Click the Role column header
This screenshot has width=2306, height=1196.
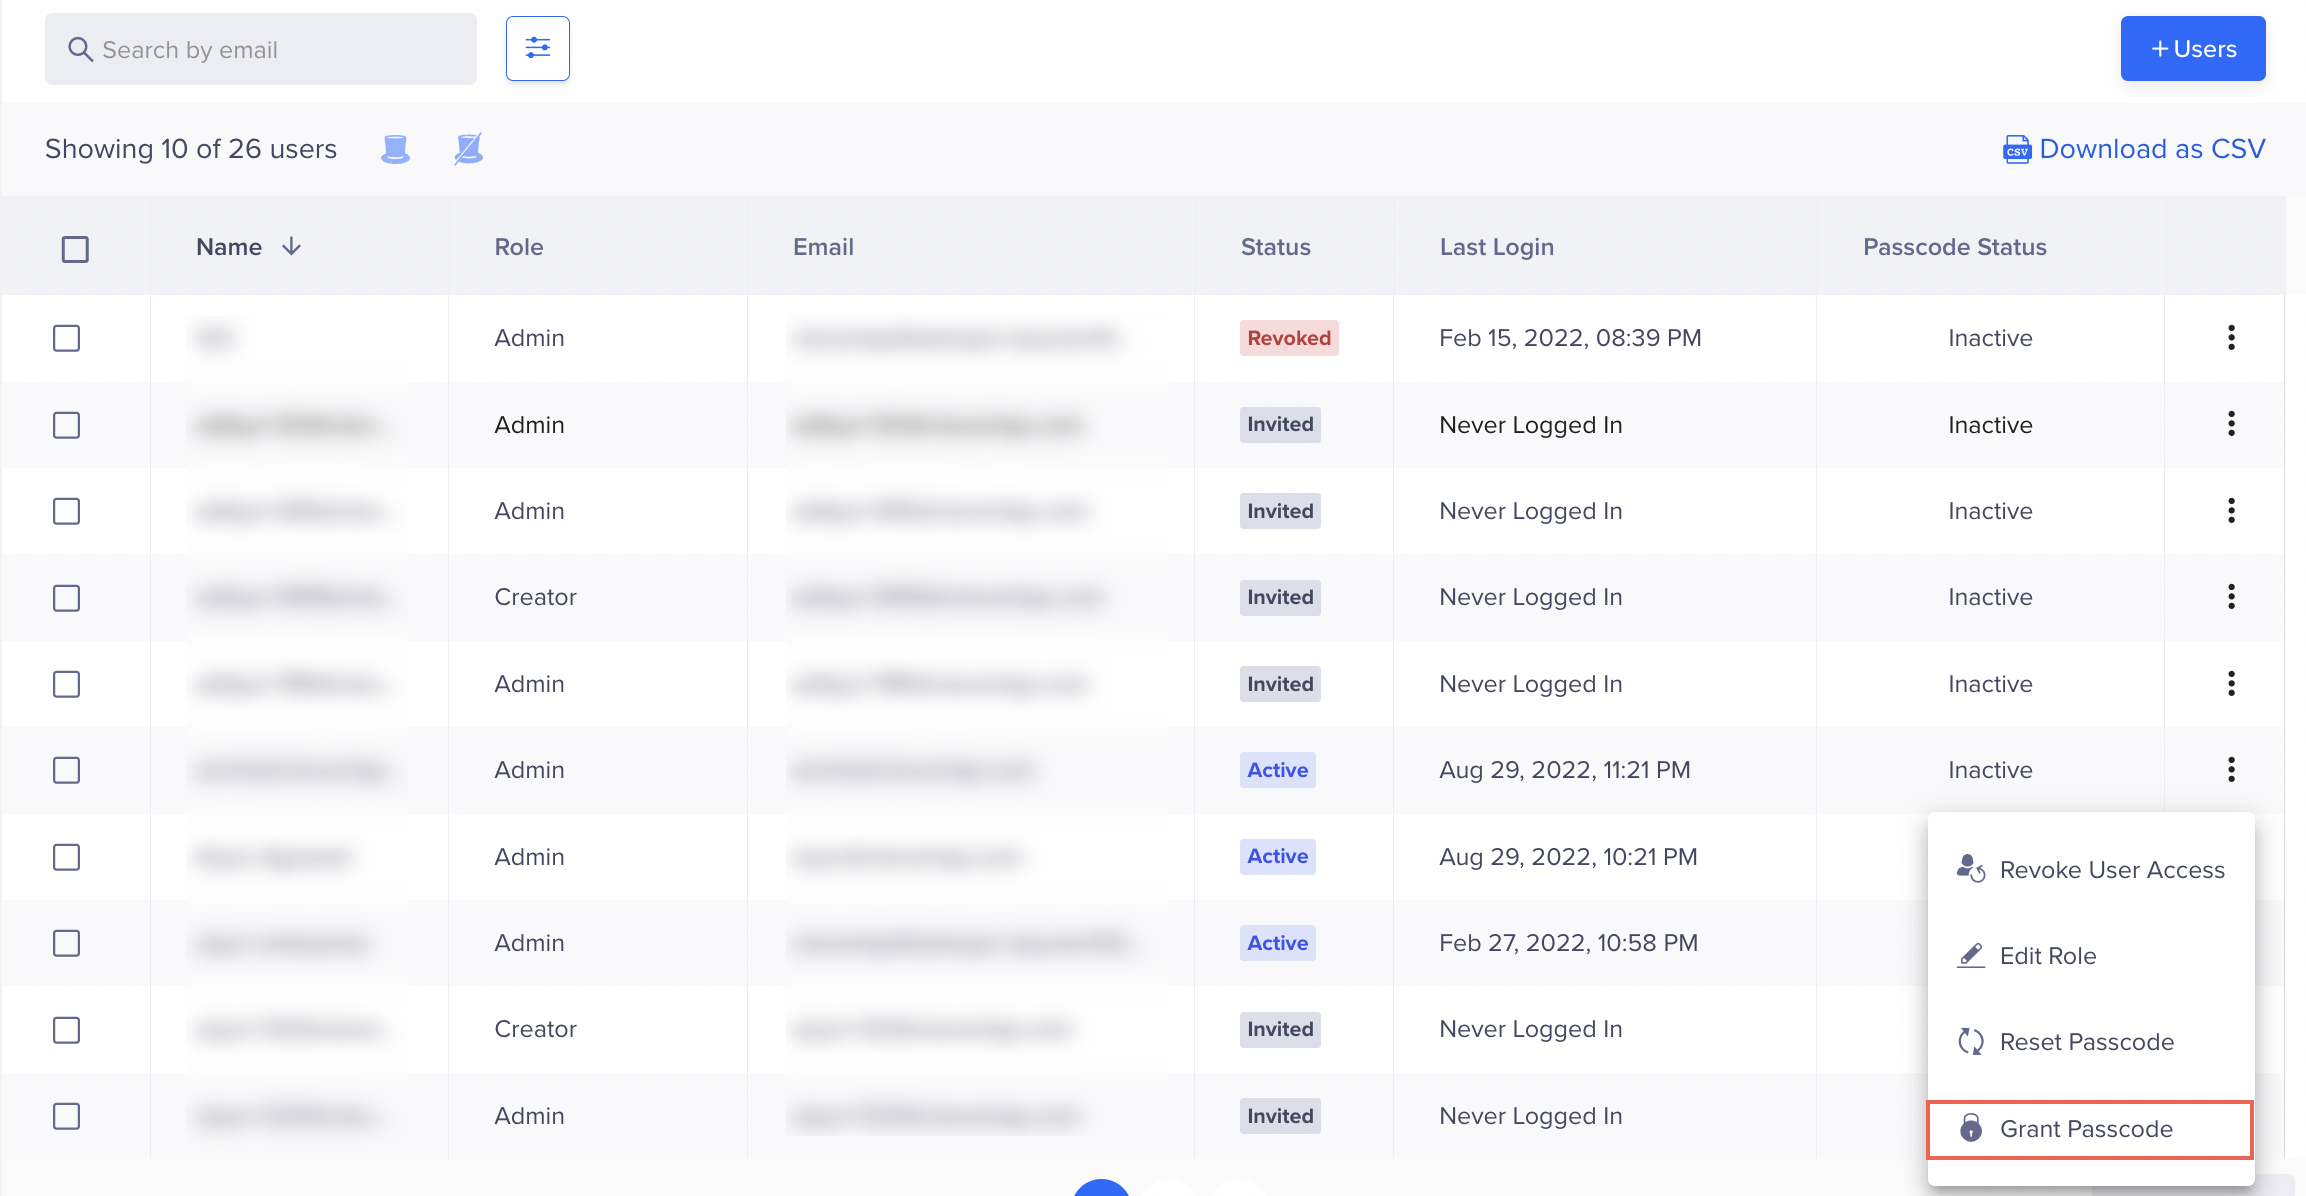coord(519,247)
